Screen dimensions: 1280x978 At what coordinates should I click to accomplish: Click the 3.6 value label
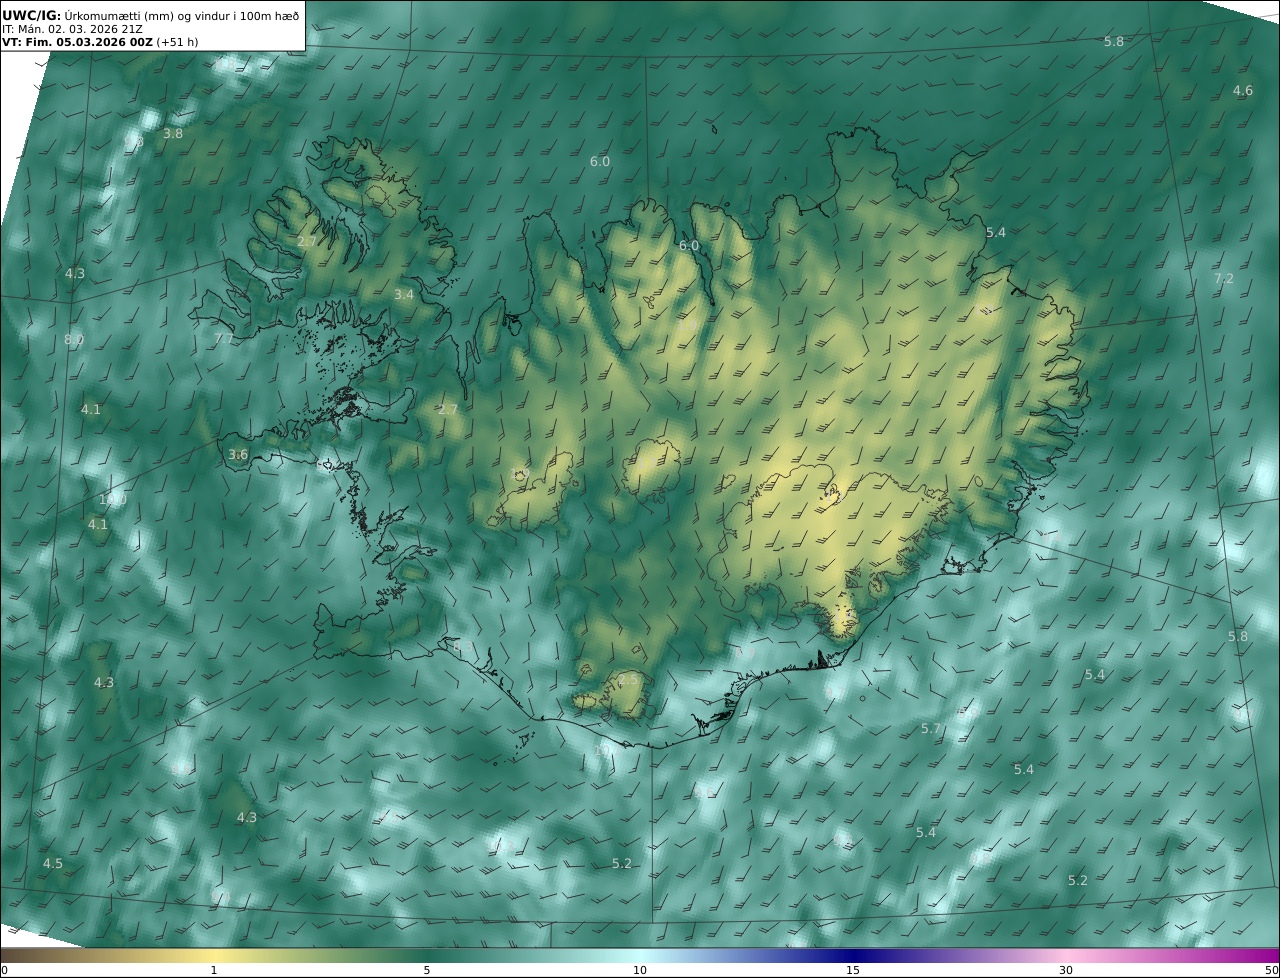click(238, 454)
